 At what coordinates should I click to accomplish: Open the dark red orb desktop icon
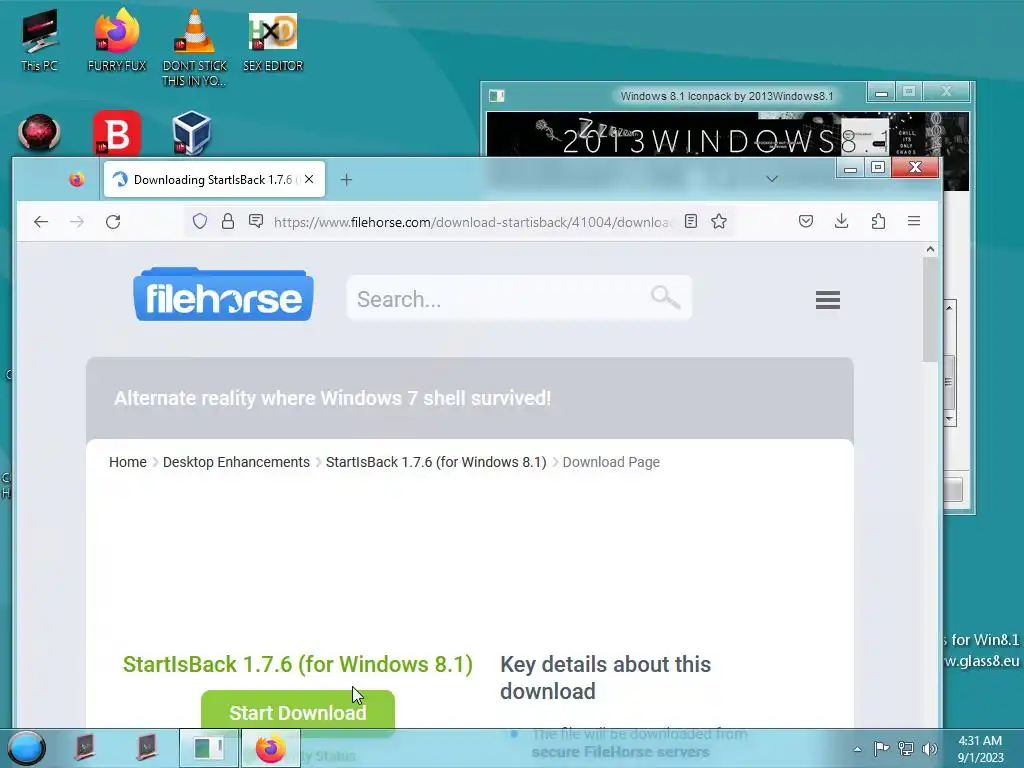(39, 133)
